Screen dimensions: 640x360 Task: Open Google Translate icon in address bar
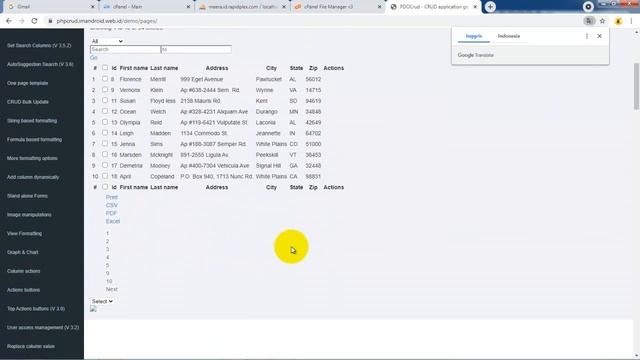point(589,21)
